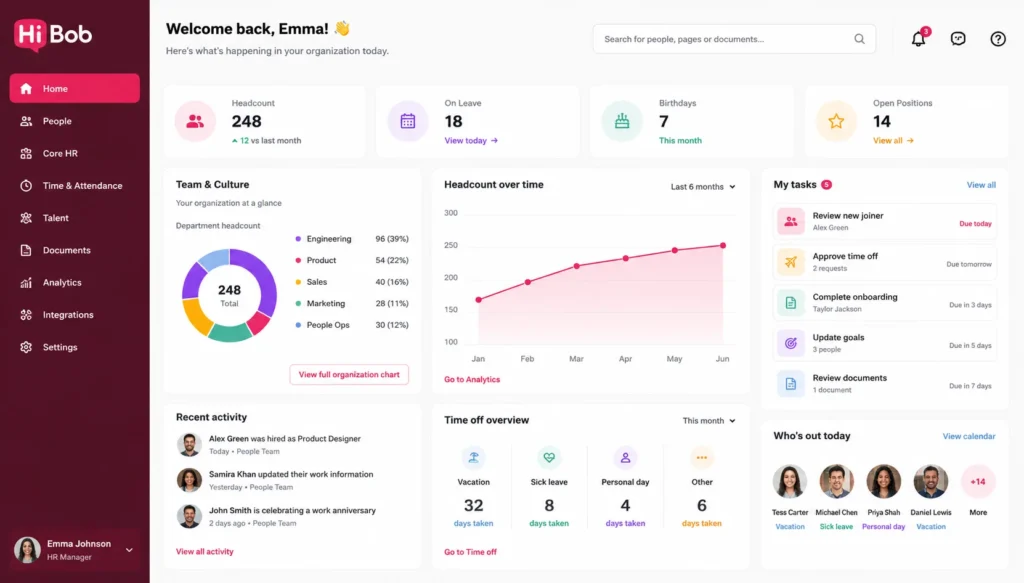Click the Jun data point on chart

click(x=723, y=245)
